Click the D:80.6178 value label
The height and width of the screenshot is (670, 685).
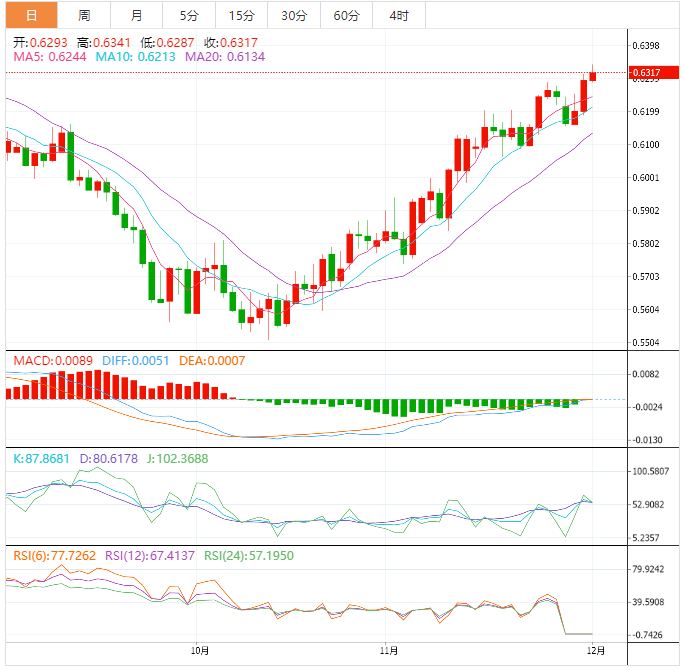coord(108,459)
